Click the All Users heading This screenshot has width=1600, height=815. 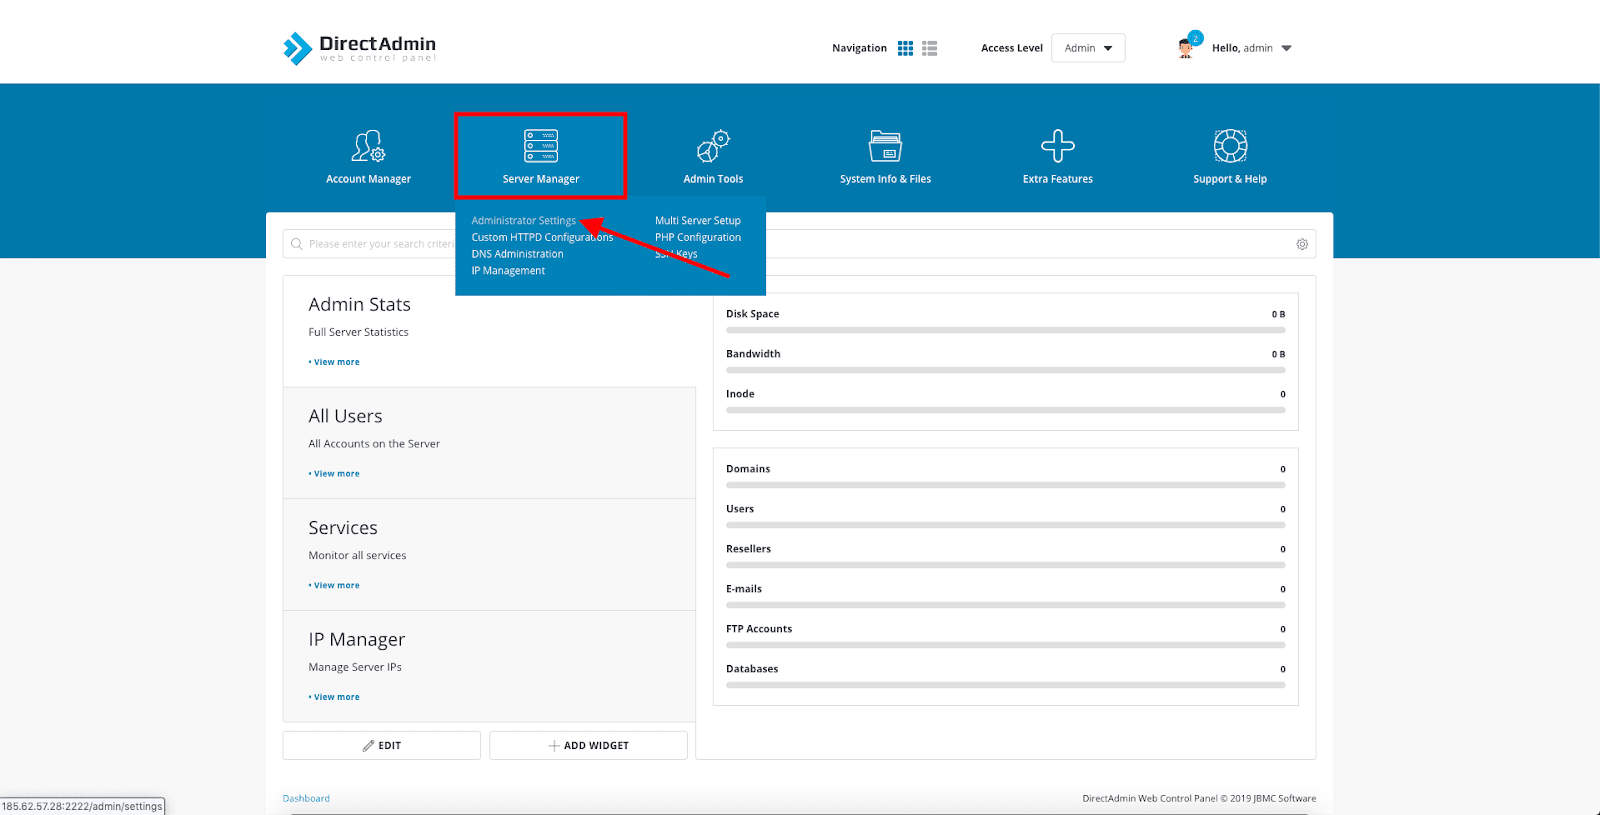[345, 416]
